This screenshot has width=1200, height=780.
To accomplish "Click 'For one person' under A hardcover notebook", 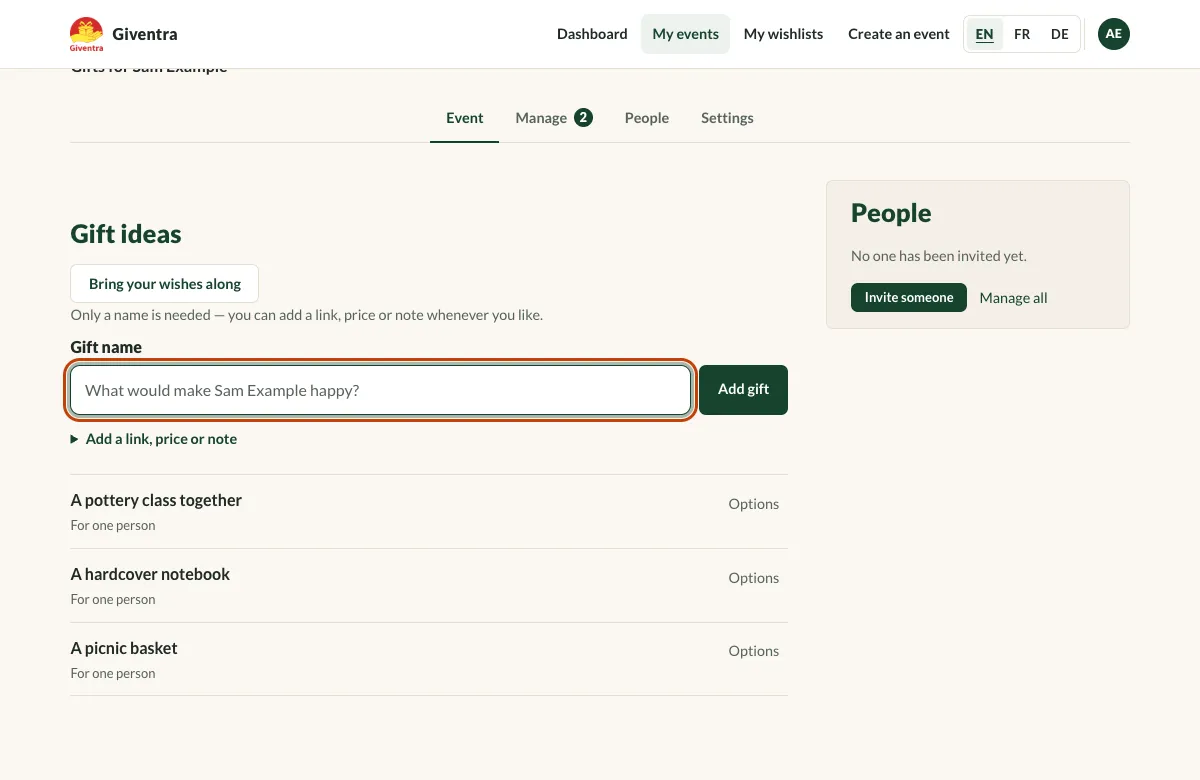I will (x=113, y=600).
